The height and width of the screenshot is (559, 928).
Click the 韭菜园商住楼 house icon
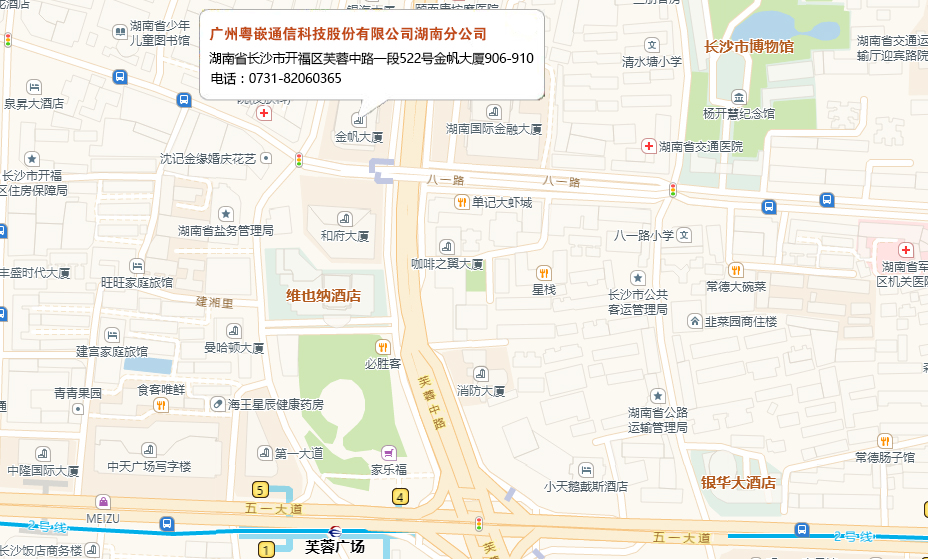[x=695, y=321]
